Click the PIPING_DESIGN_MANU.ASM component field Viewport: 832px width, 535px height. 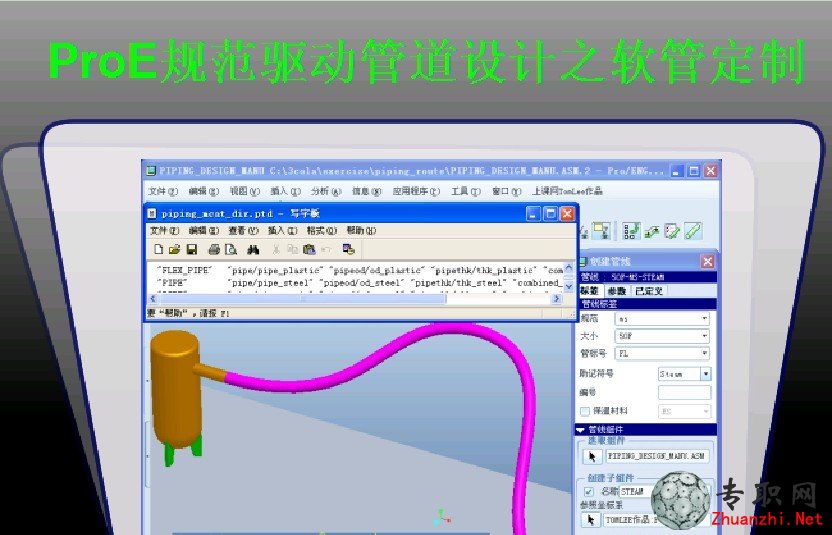[657, 456]
